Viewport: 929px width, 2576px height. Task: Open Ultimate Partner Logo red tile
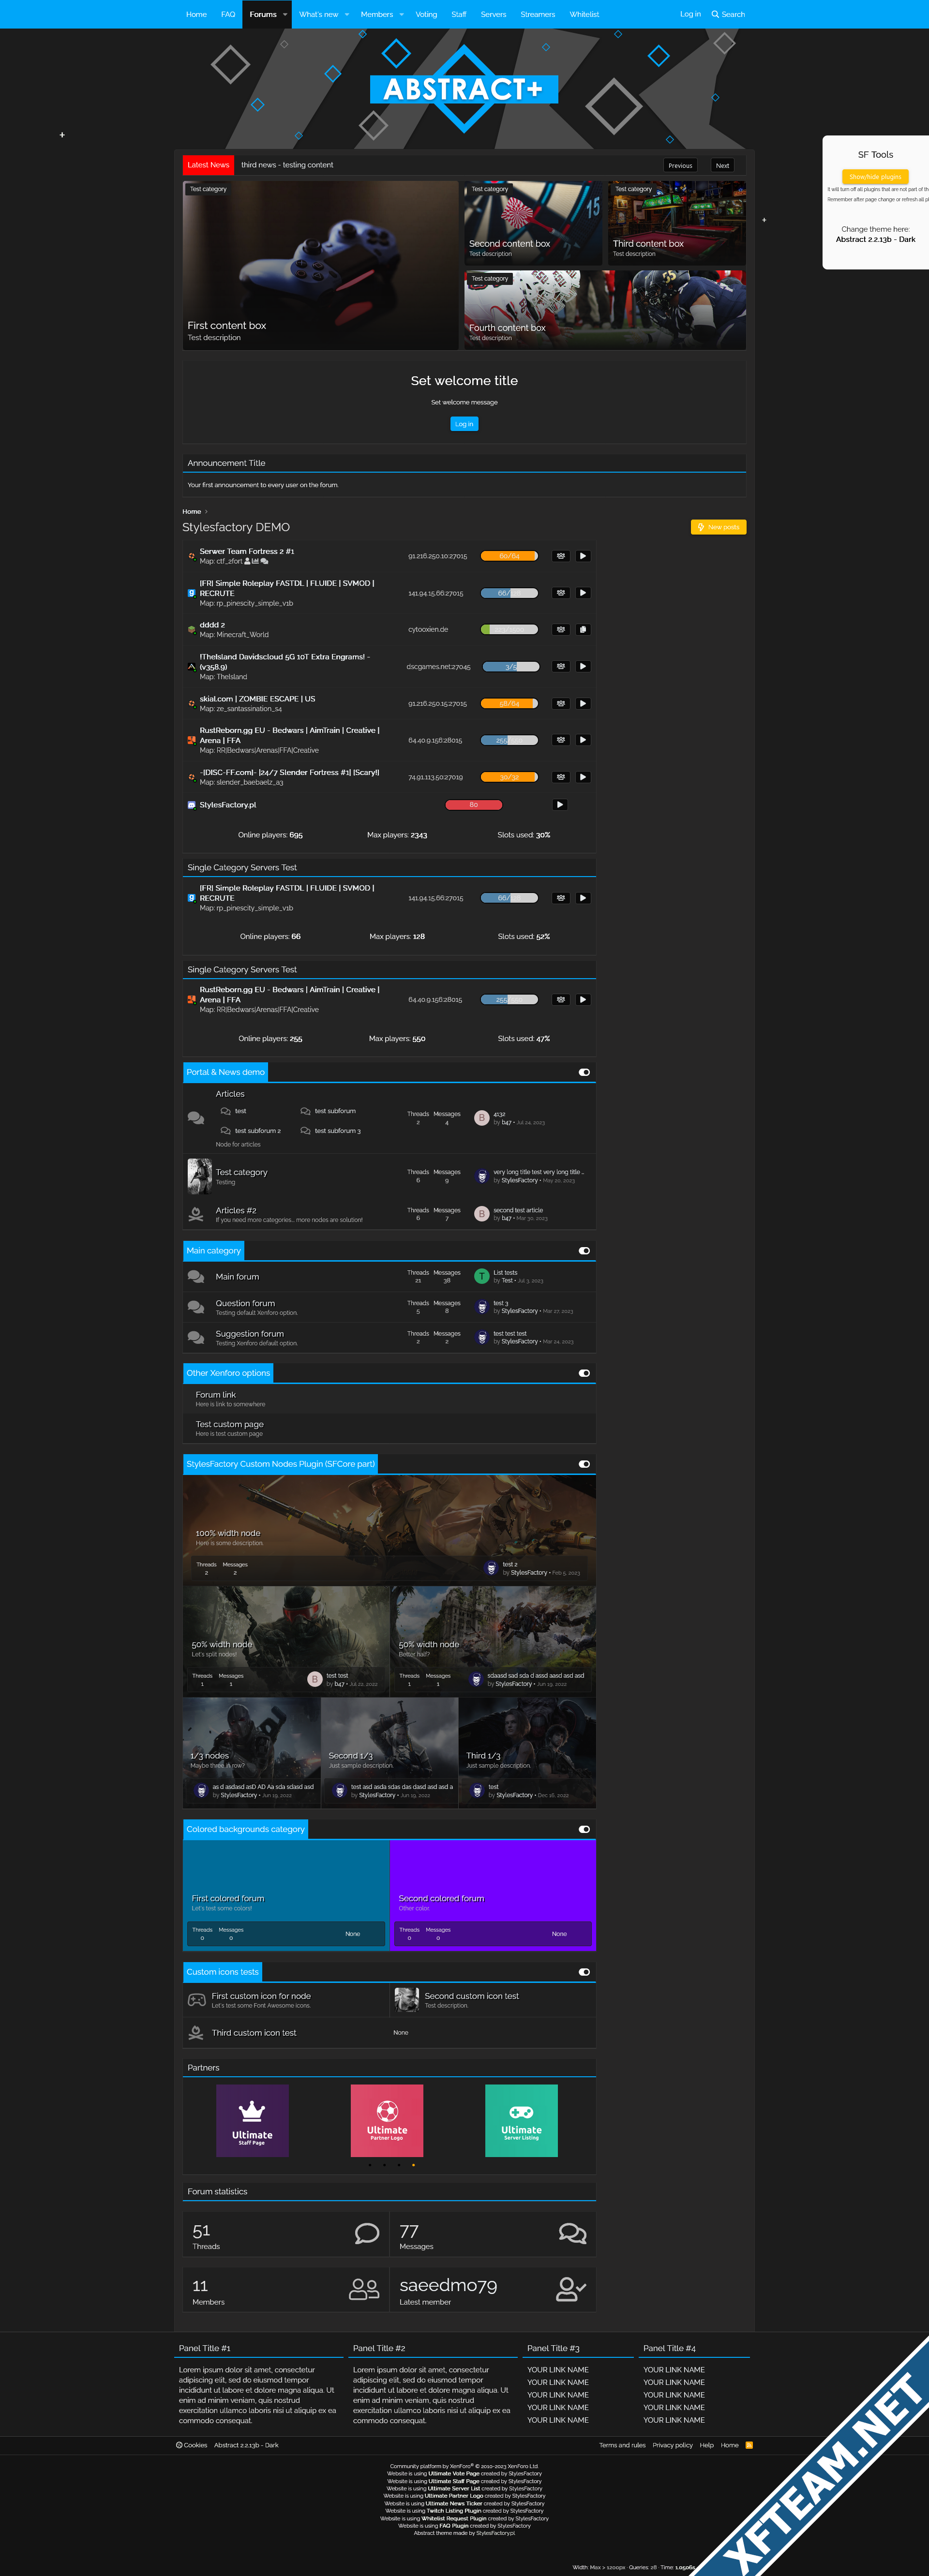[387, 2120]
